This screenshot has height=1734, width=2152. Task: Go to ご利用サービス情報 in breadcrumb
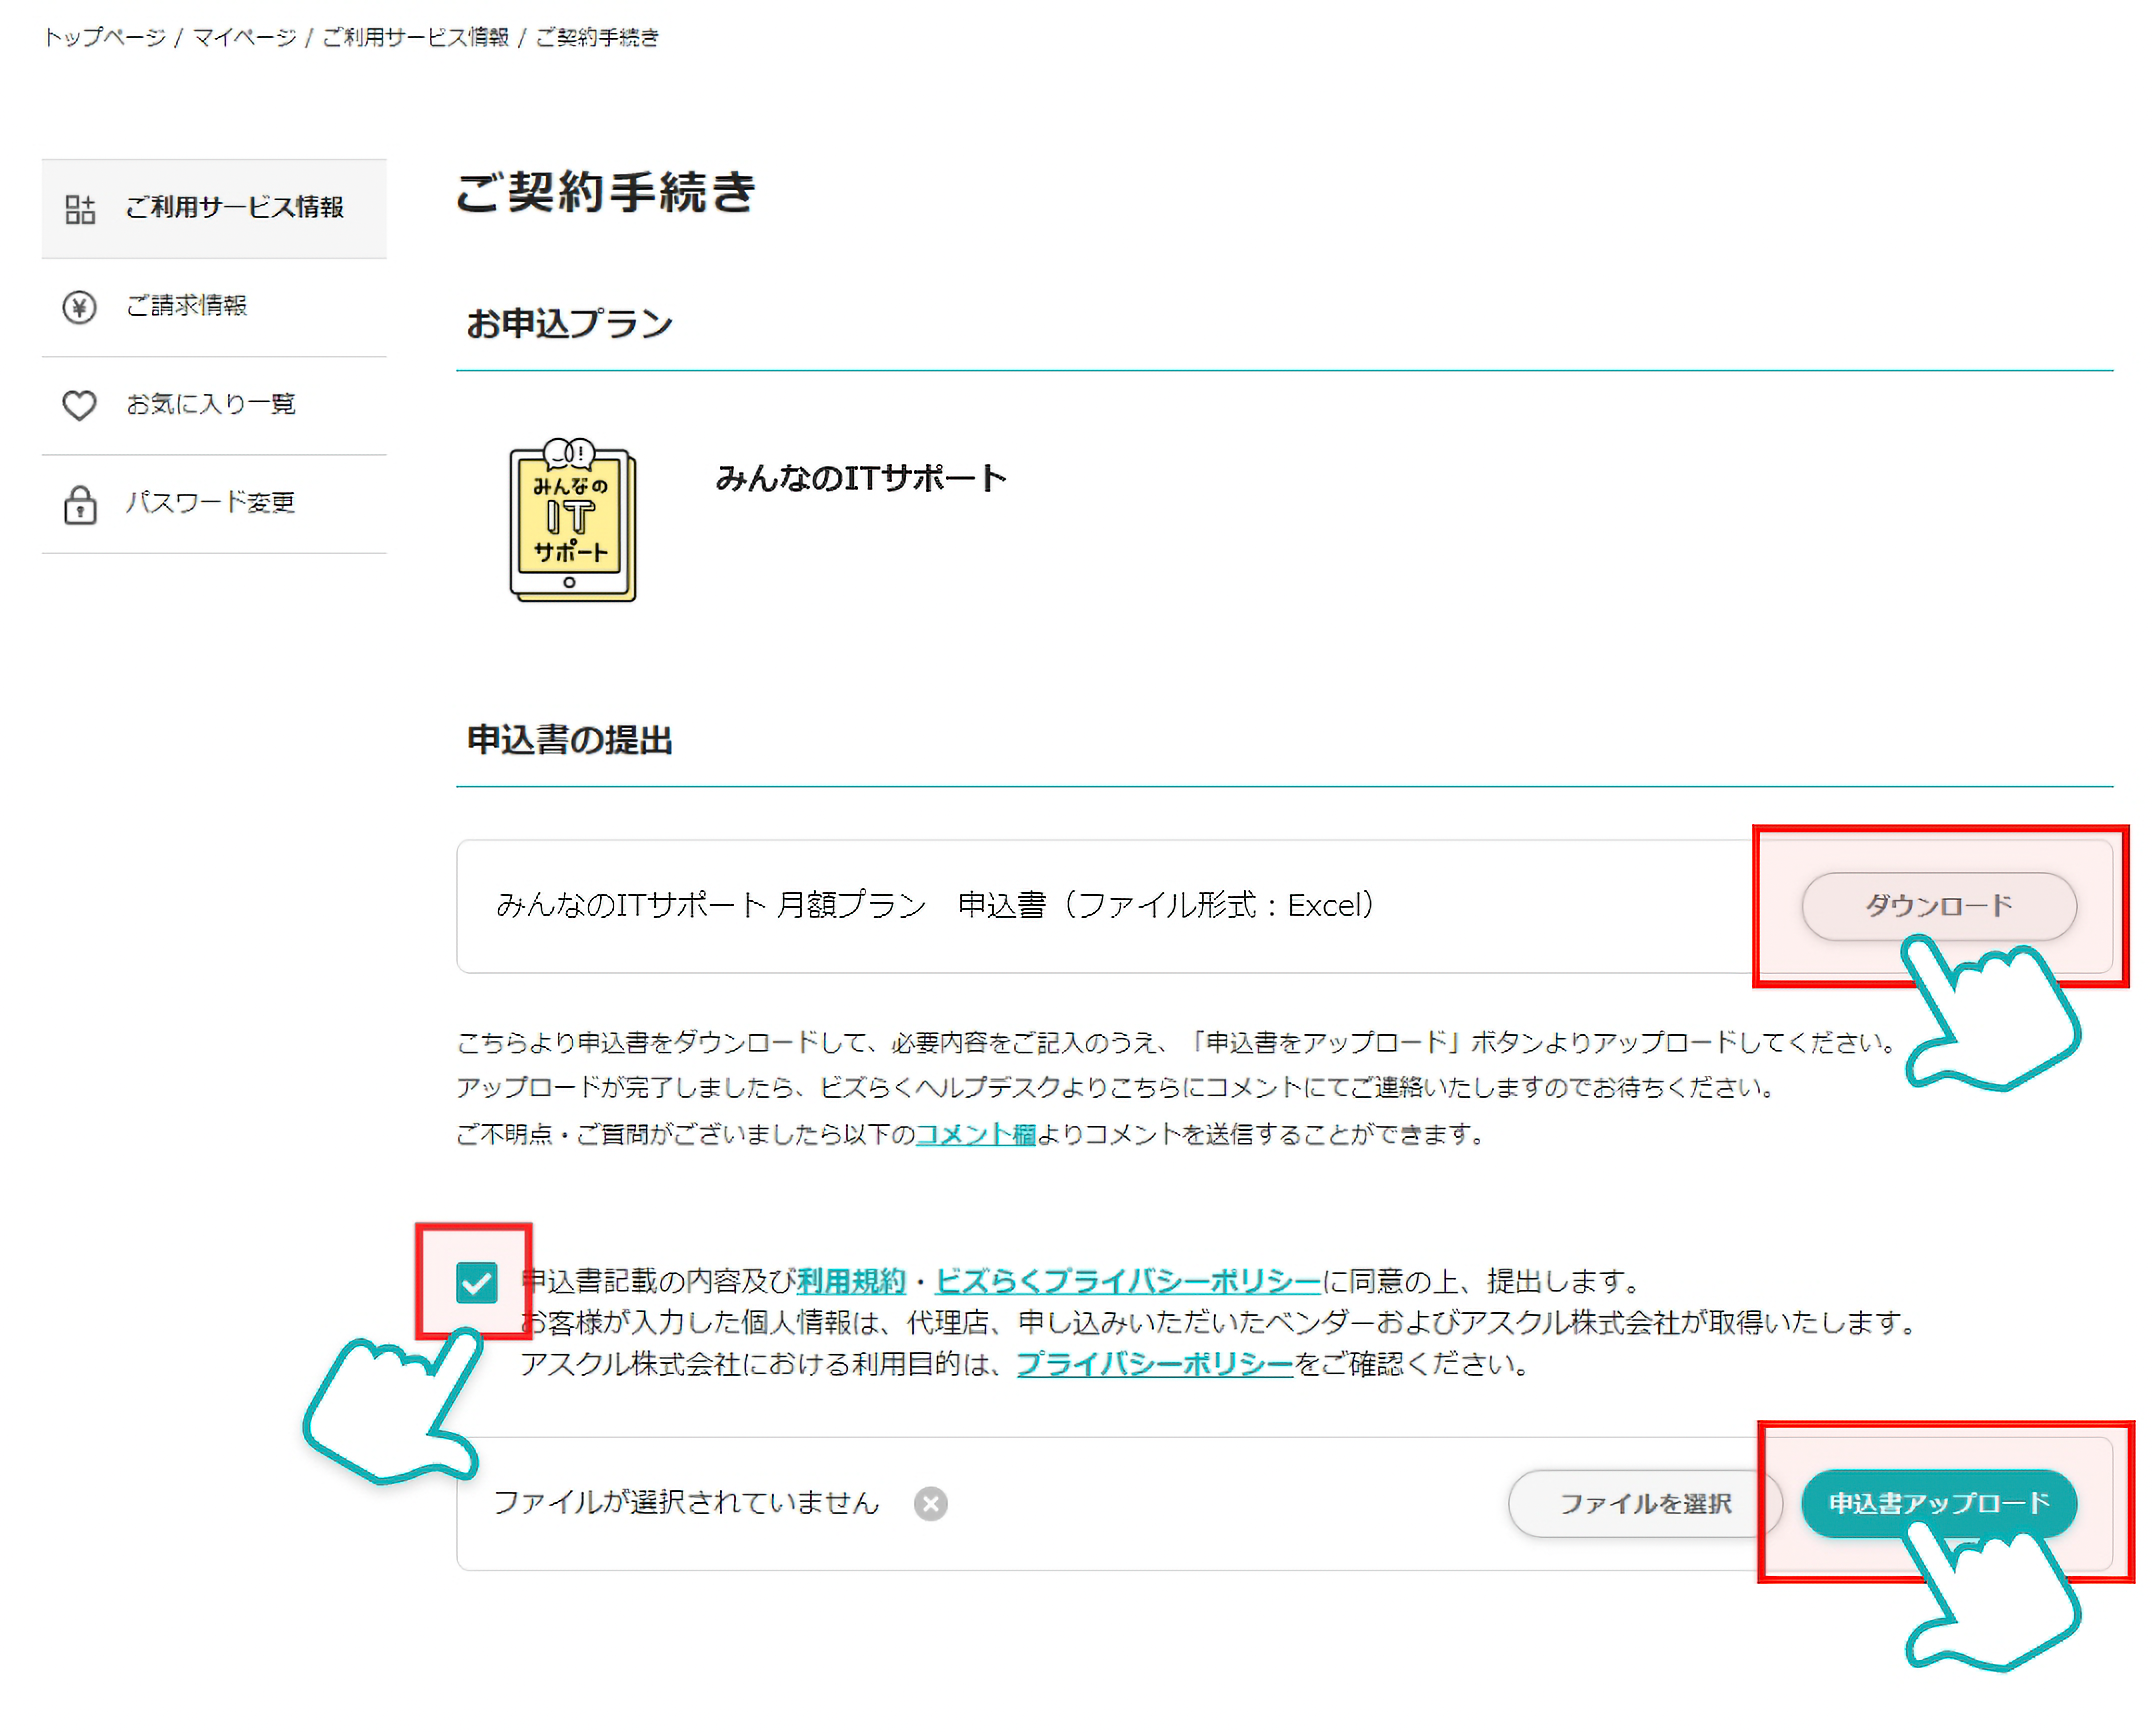point(416,38)
